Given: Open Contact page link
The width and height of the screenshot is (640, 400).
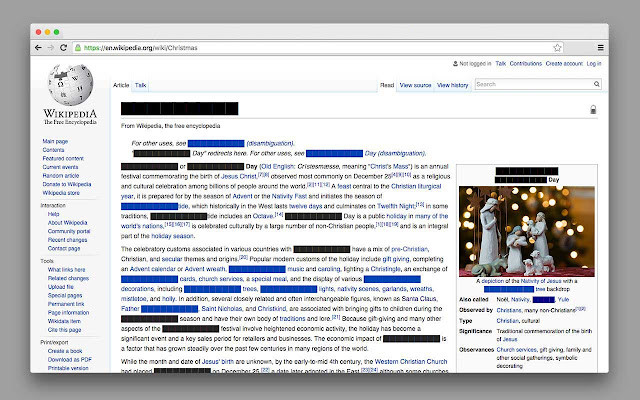Looking at the screenshot, I should [x=64, y=248].
